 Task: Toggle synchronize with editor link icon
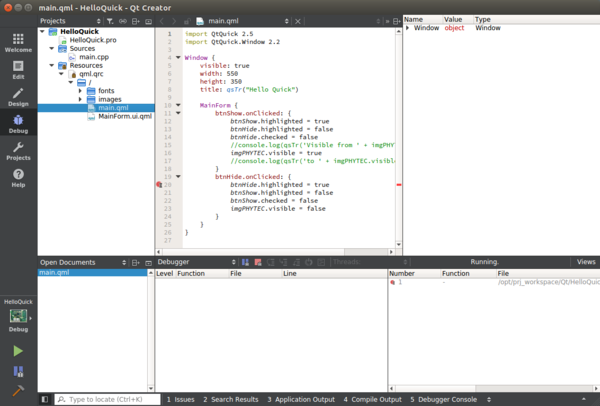click(123, 21)
